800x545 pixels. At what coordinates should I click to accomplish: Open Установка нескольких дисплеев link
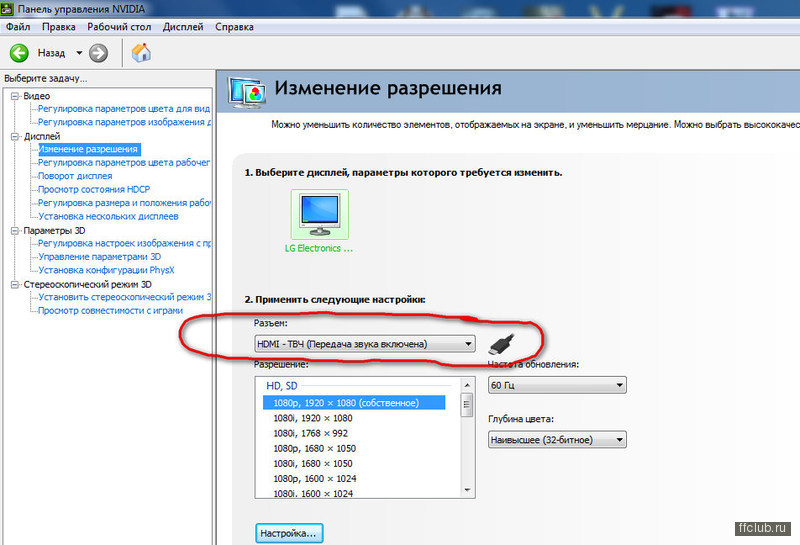(x=108, y=216)
